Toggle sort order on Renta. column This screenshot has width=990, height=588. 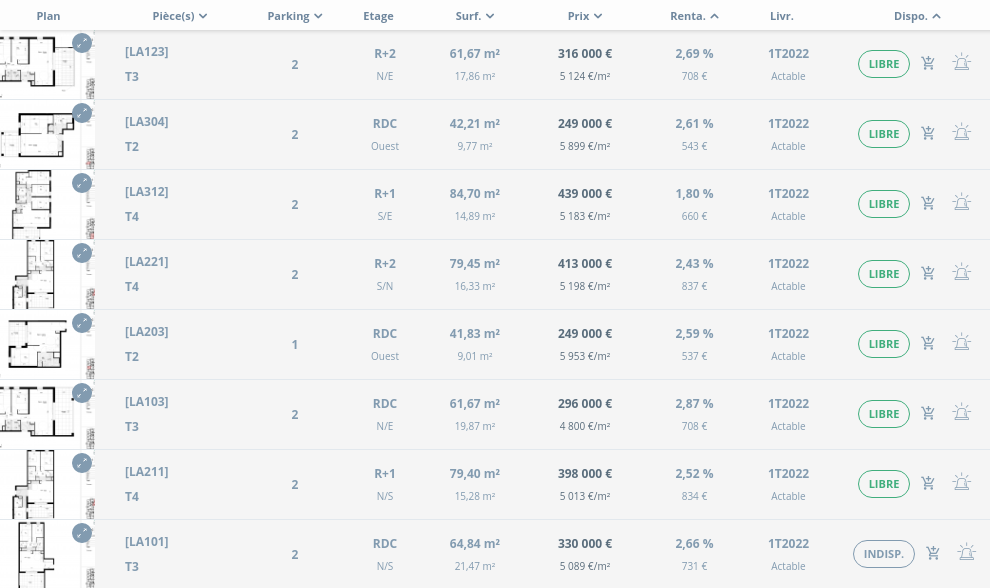[x=694, y=16]
